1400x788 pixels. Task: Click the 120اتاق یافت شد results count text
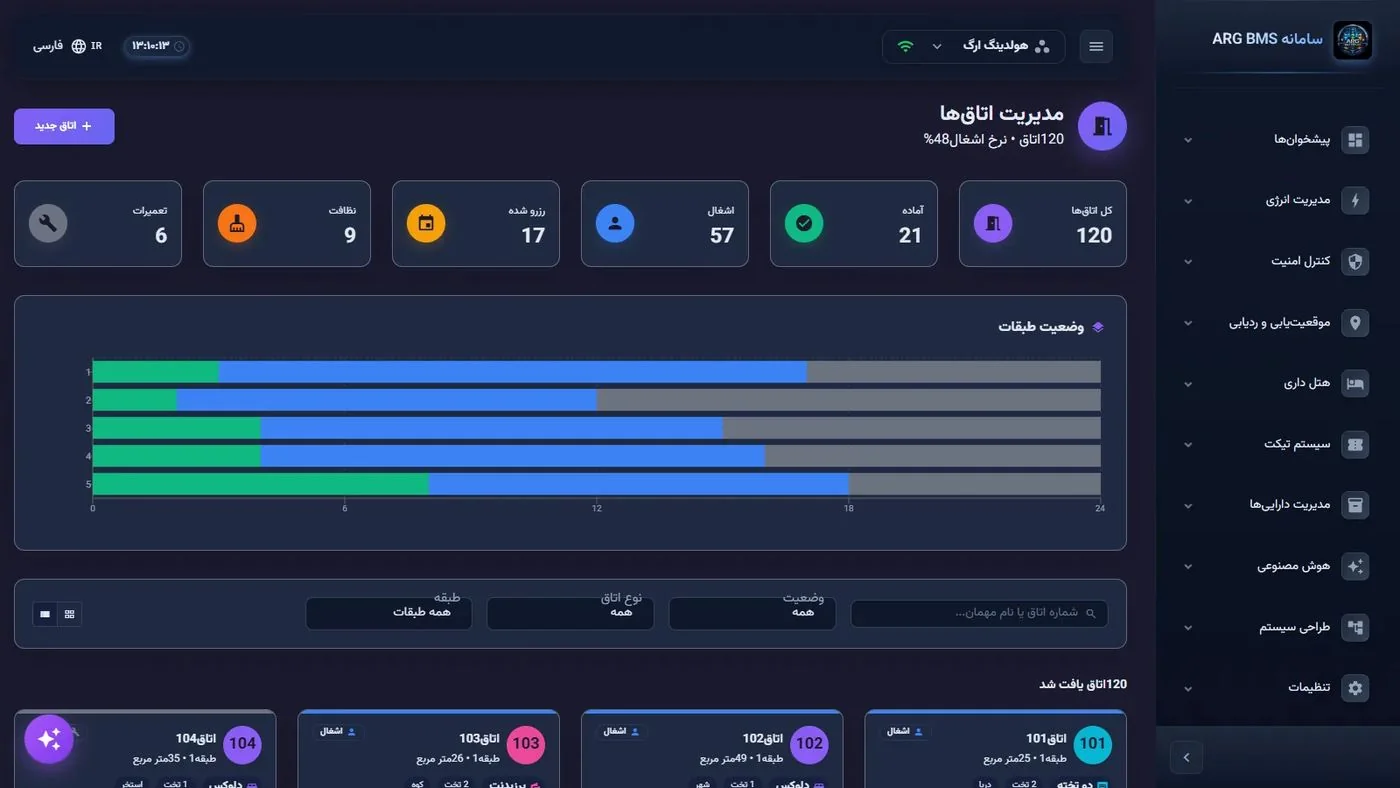pyautogui.click(x=1083, y=684)
